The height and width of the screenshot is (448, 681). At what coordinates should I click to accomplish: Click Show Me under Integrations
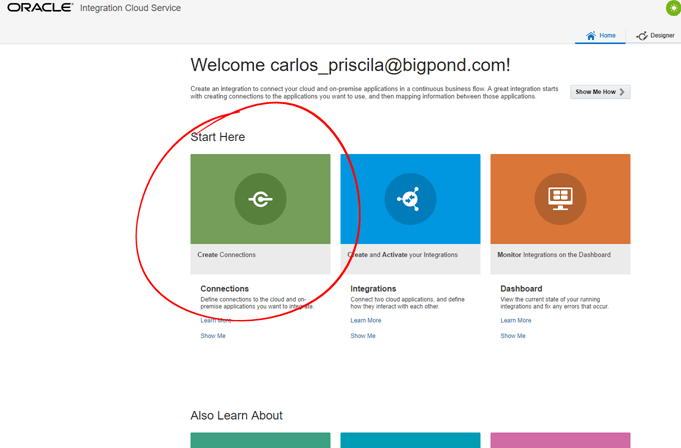[x=362, y=336]
